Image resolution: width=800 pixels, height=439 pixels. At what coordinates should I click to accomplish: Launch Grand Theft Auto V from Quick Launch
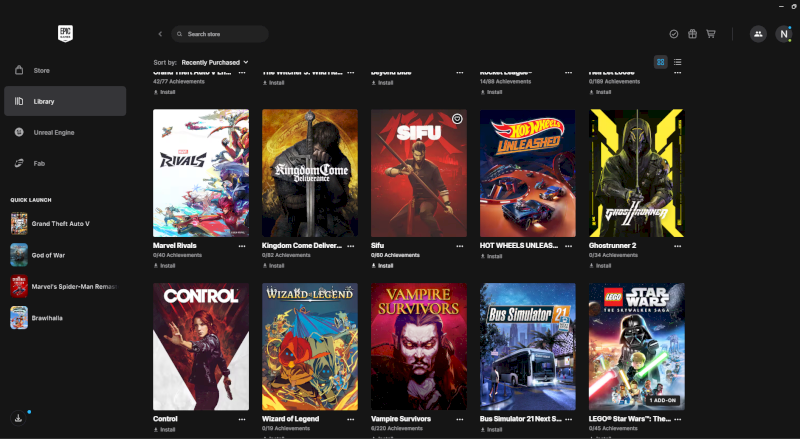[x=60, y=223]
